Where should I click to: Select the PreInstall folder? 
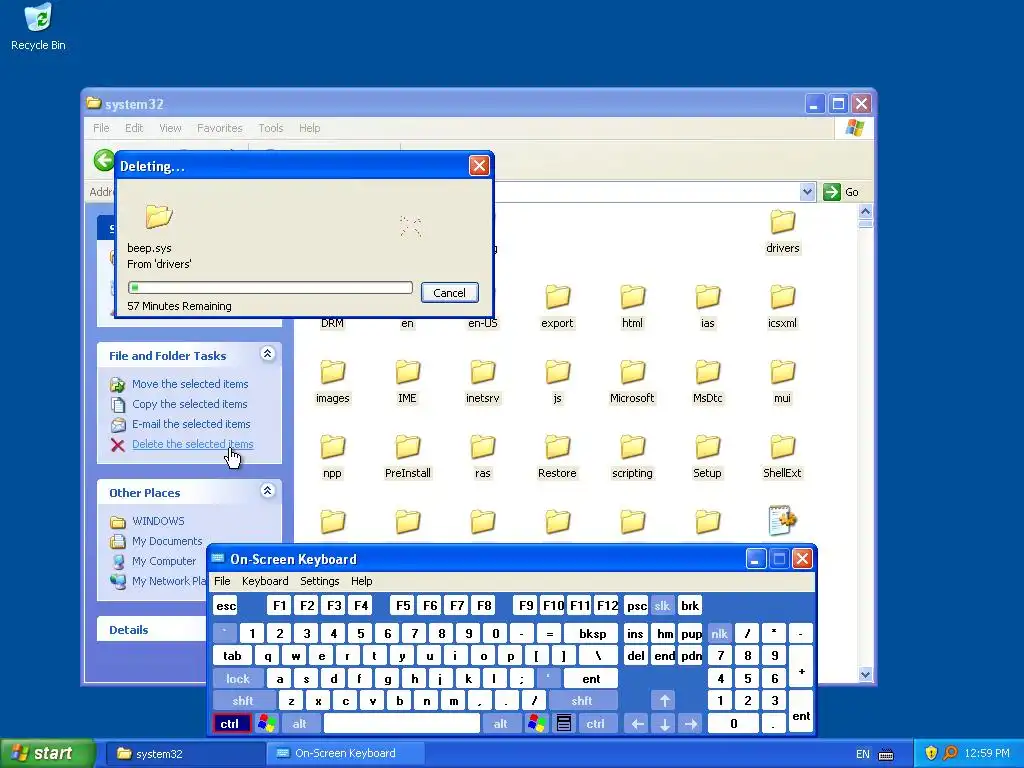(408, 456)
